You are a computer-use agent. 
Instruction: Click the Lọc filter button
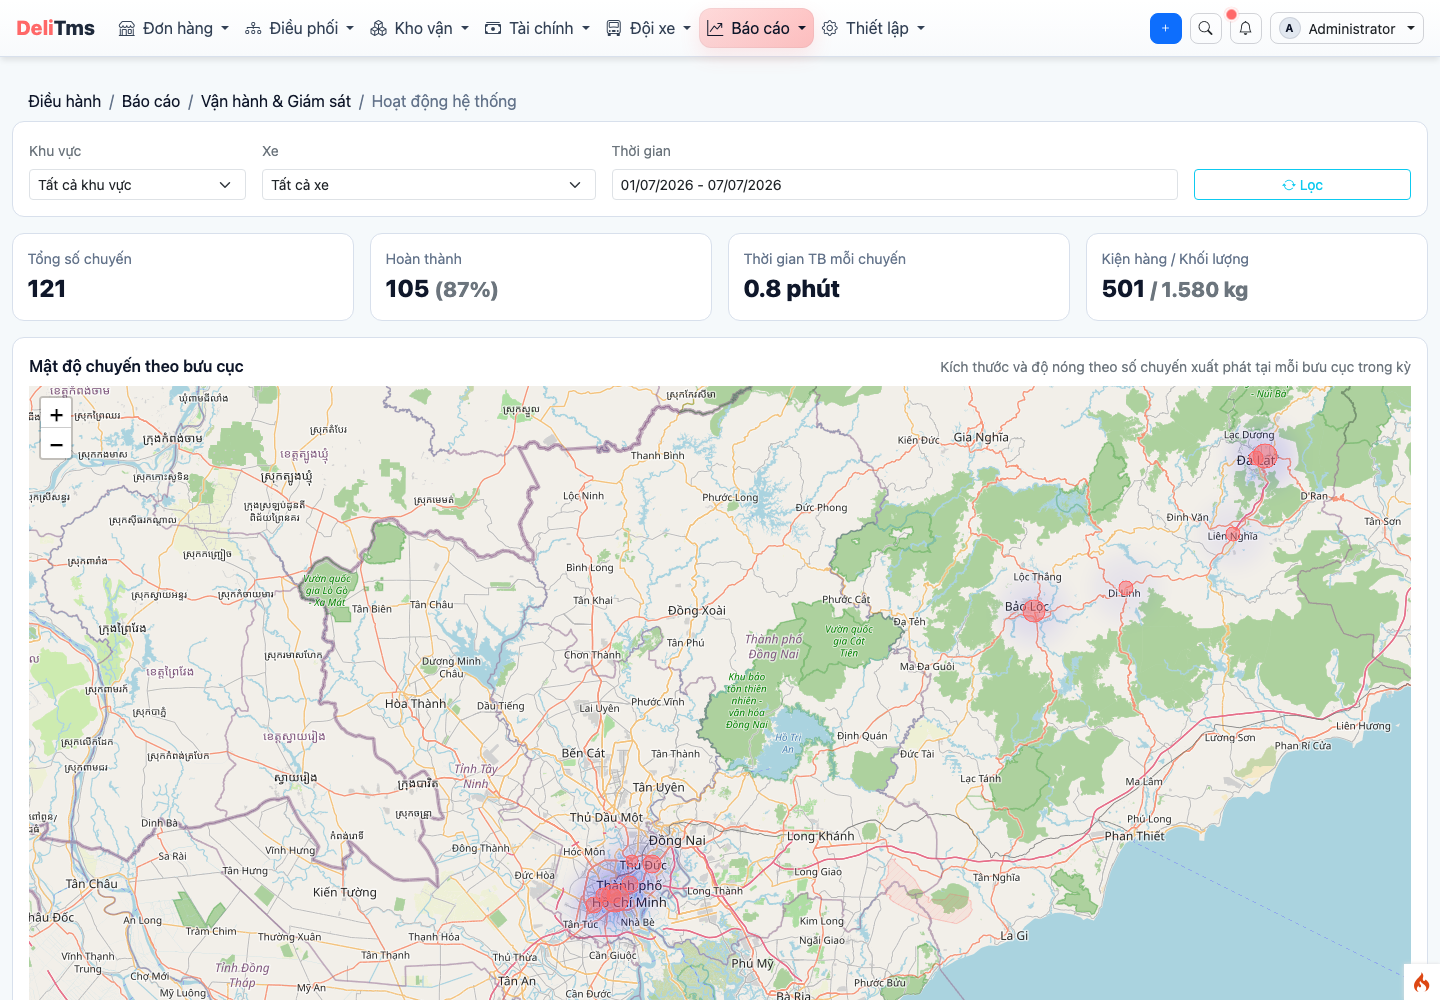[1302, 185]
